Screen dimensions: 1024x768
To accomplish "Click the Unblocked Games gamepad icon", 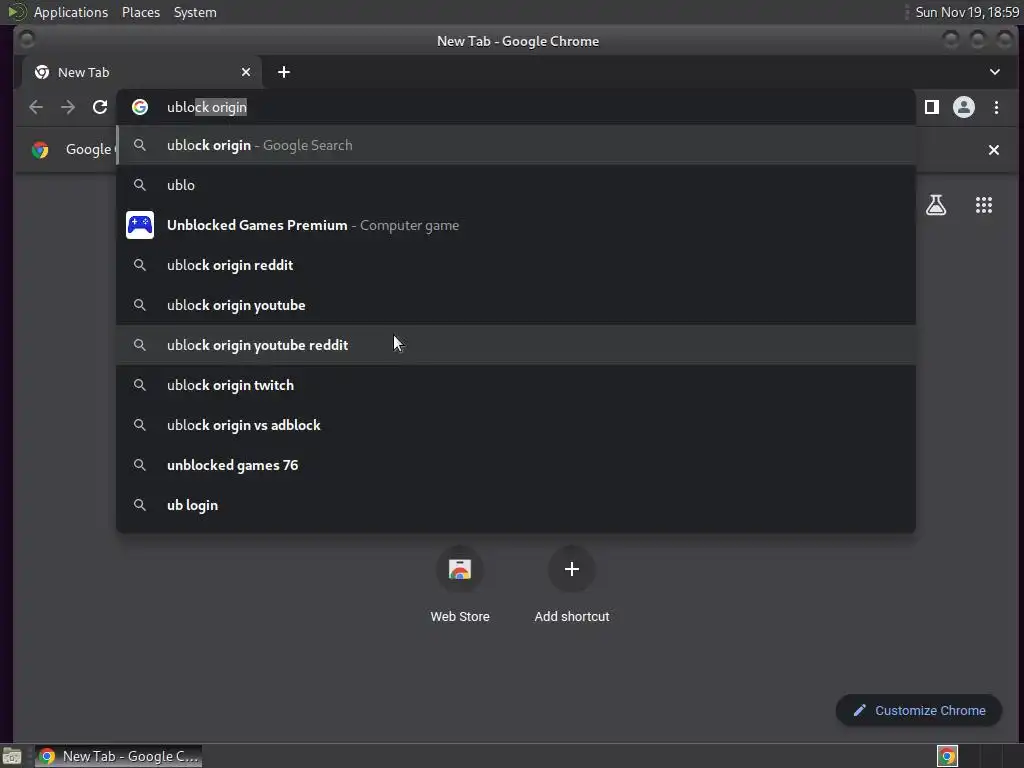I will tap(140, 225).
